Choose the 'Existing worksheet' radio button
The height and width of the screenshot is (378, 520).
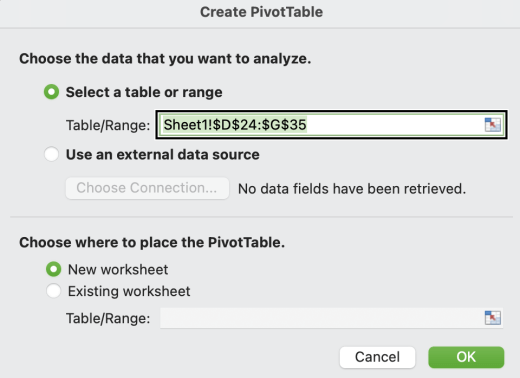pyautogui.click(x=53, y=291)
